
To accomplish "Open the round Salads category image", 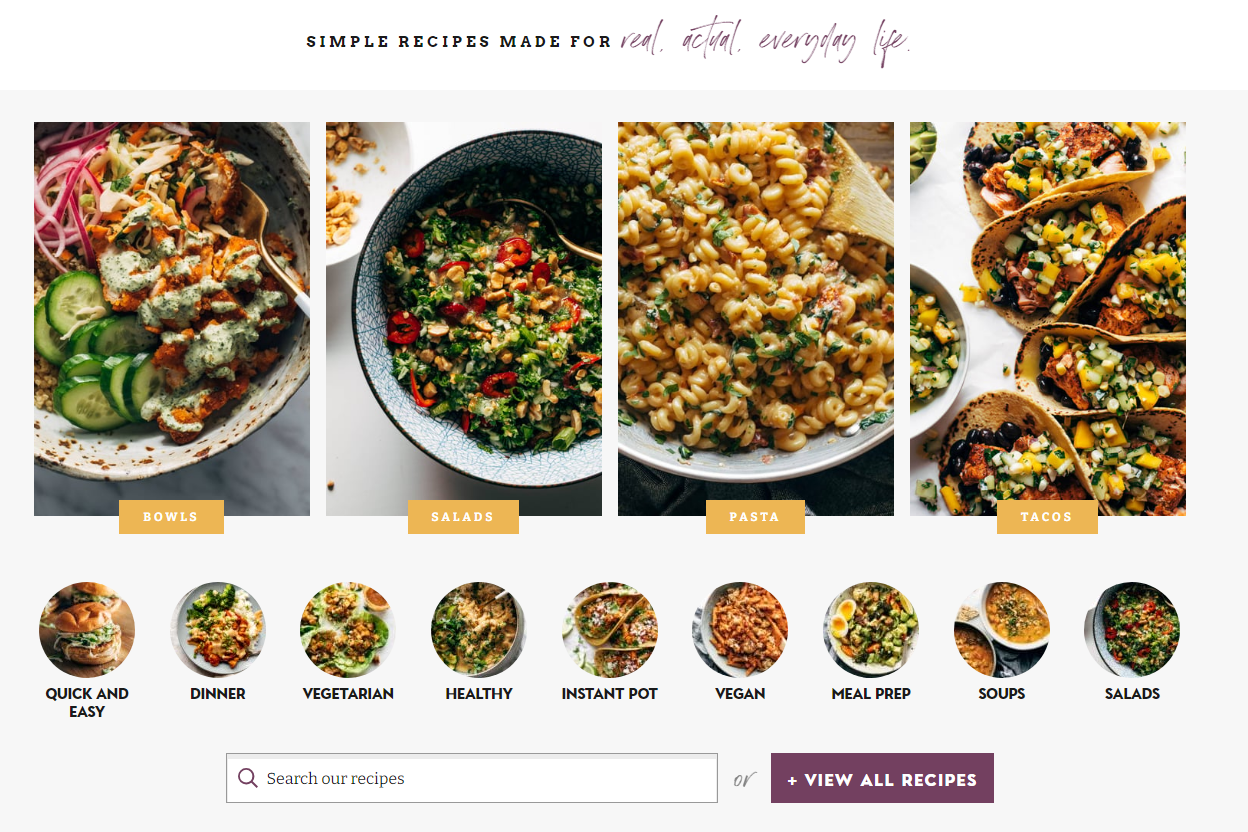I will coord(1132,630).
